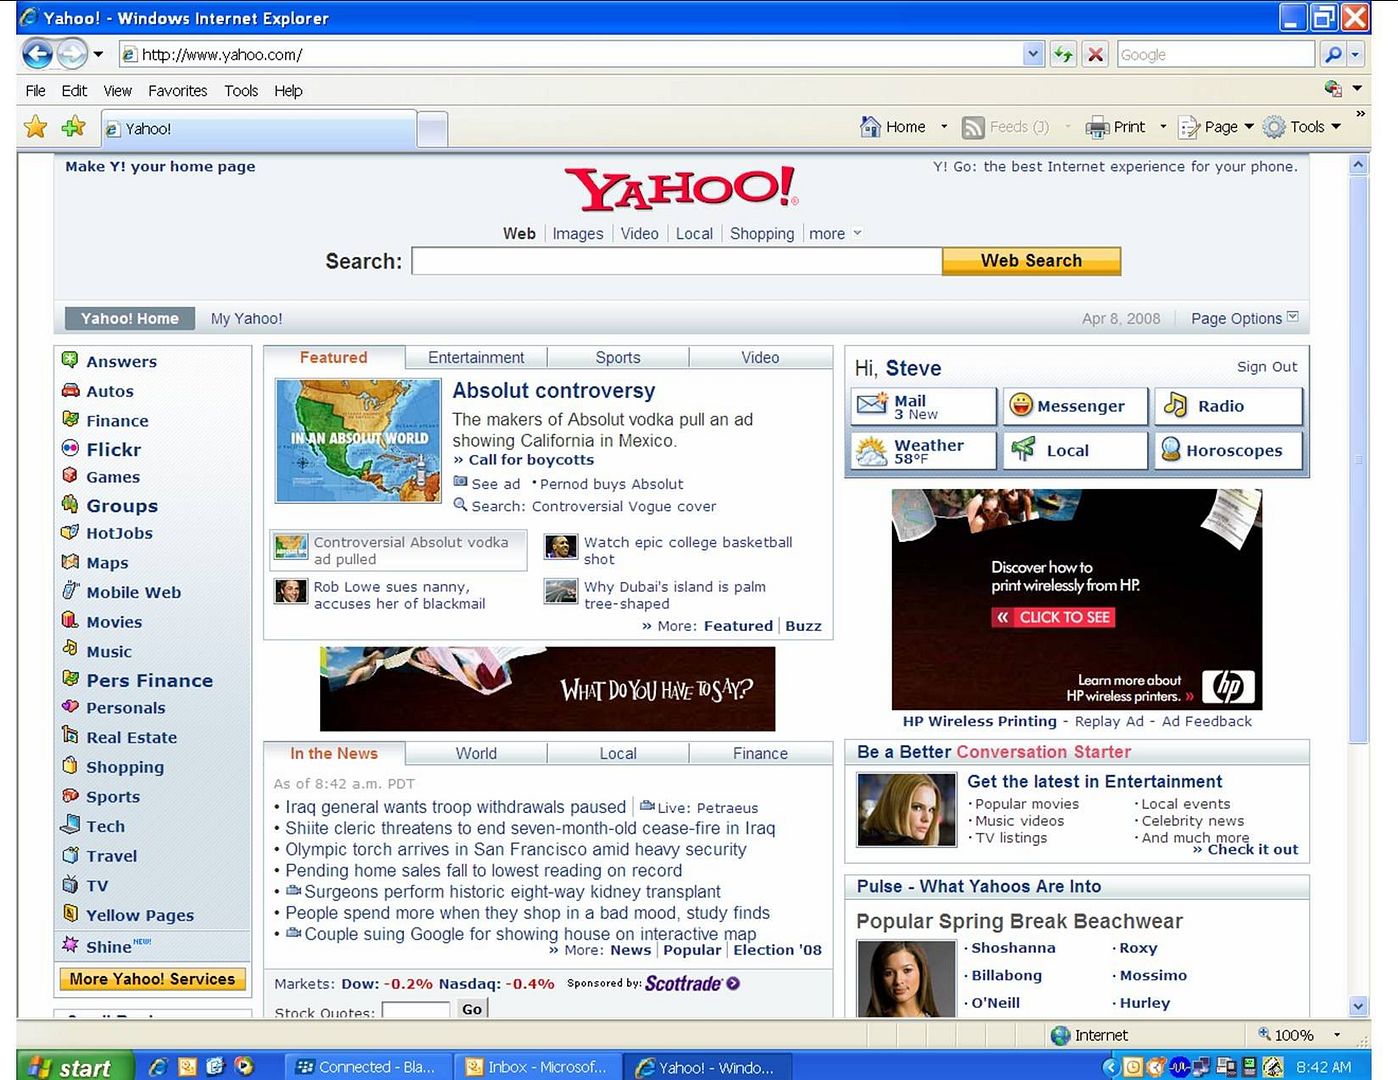
Task: Open the Local shortcut in Steve's panel
Action: [1075, 451]
